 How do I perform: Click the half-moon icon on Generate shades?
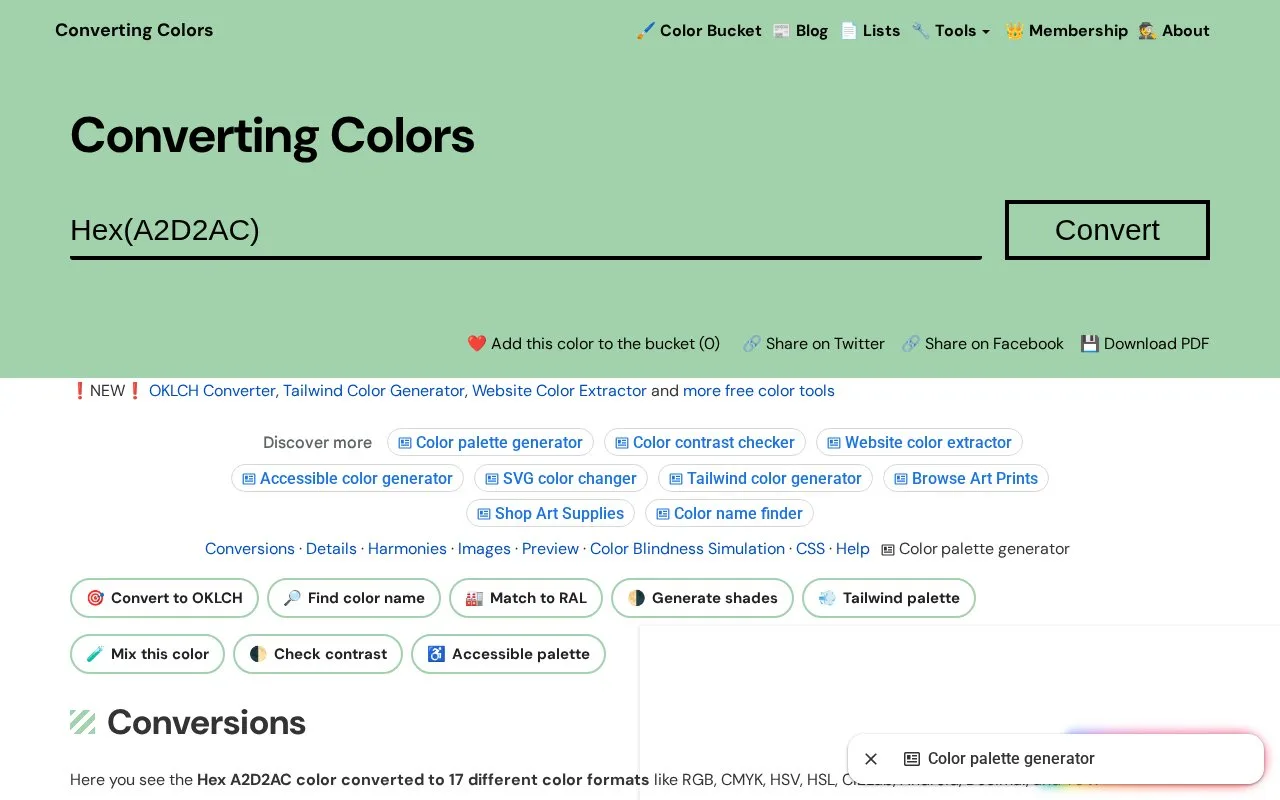636,598
